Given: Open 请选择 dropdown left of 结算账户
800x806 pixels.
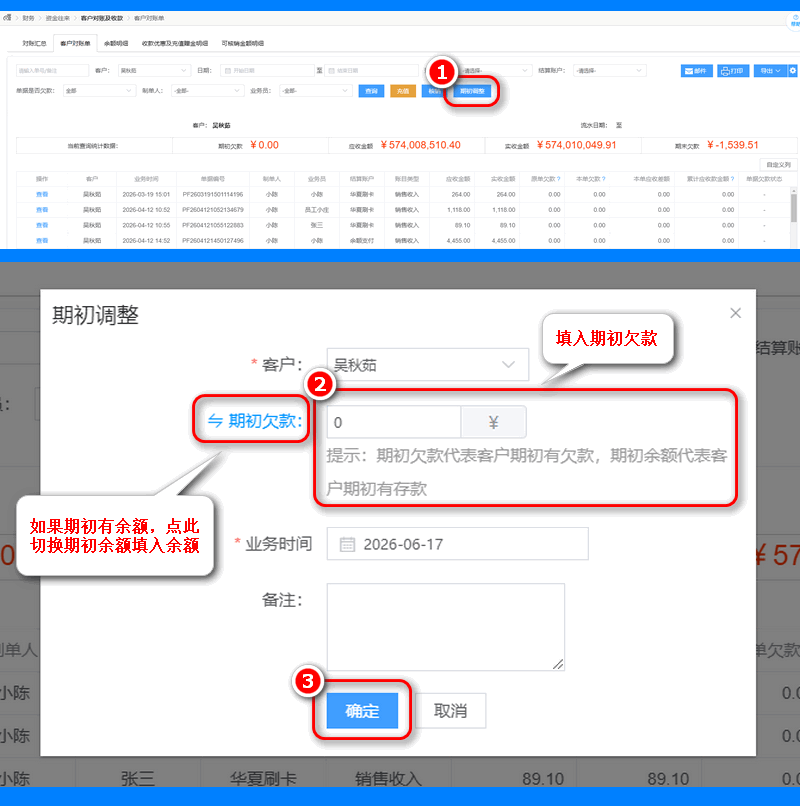Looking at the screenshot, I should coord(495,70).
